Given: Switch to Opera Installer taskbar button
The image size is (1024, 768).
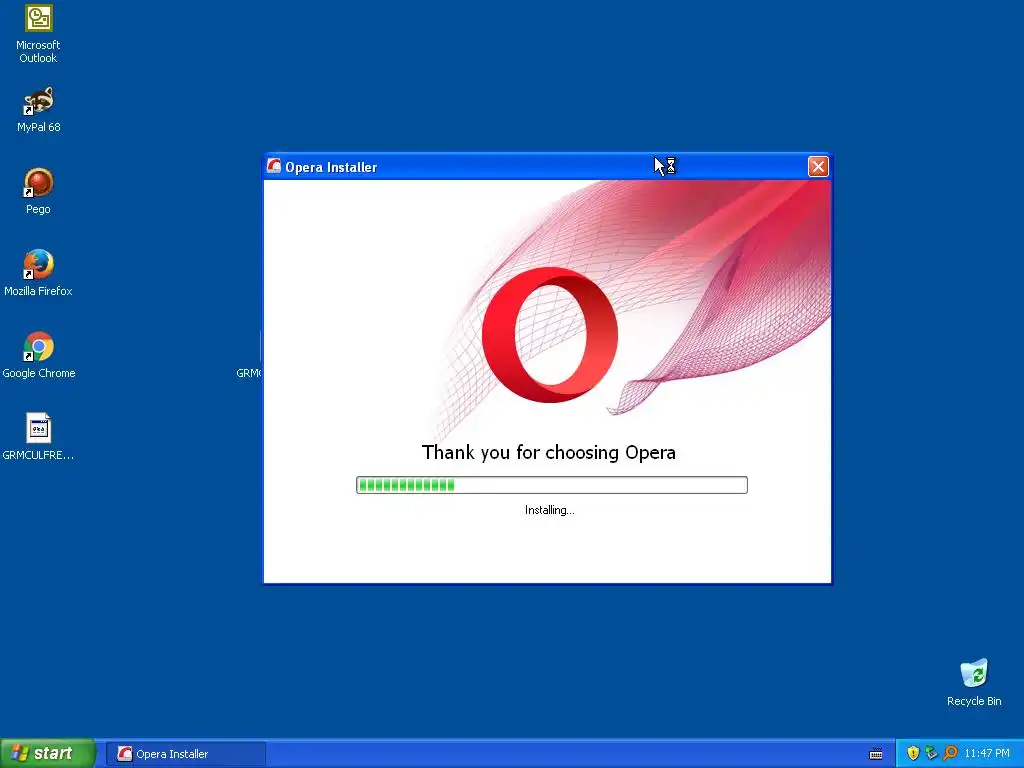Looking at the screenshot, I should [x=186, y=754].
